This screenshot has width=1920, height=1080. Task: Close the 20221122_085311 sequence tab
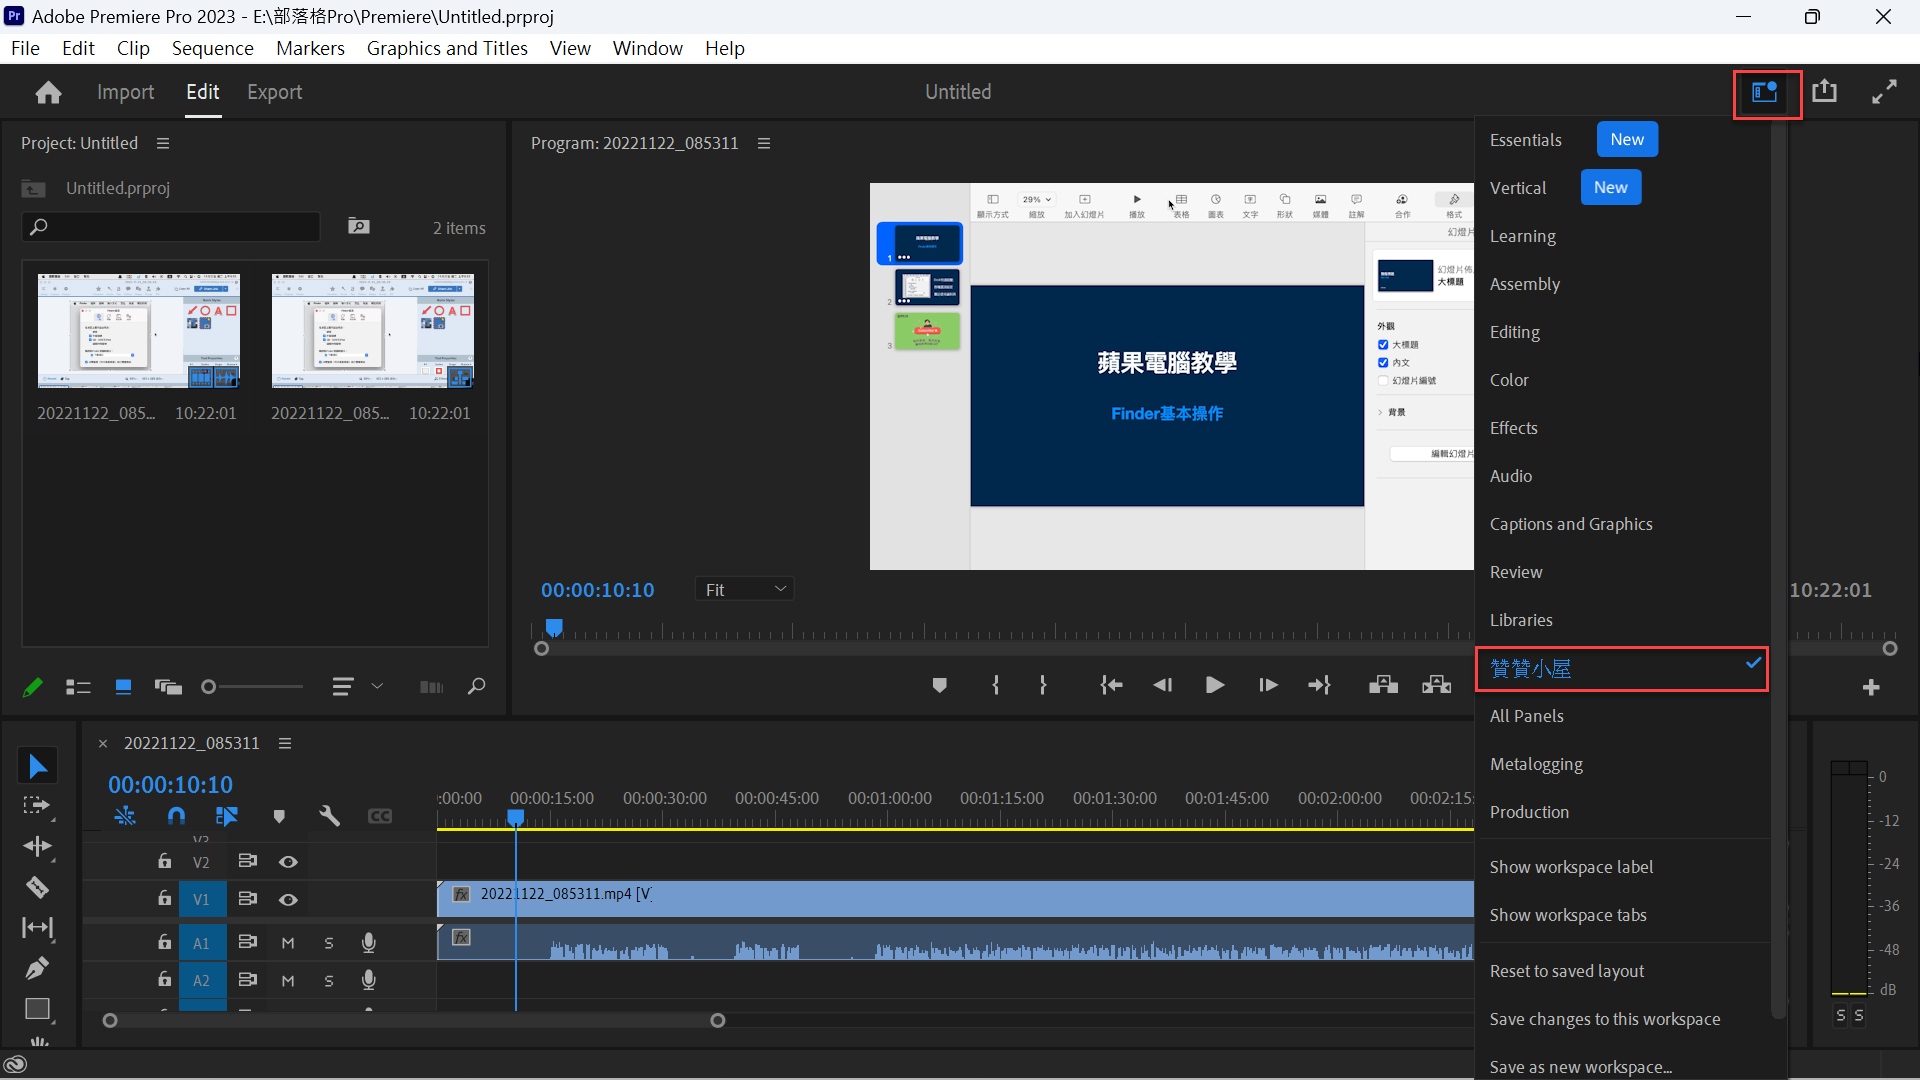click(x=102, y=744)
